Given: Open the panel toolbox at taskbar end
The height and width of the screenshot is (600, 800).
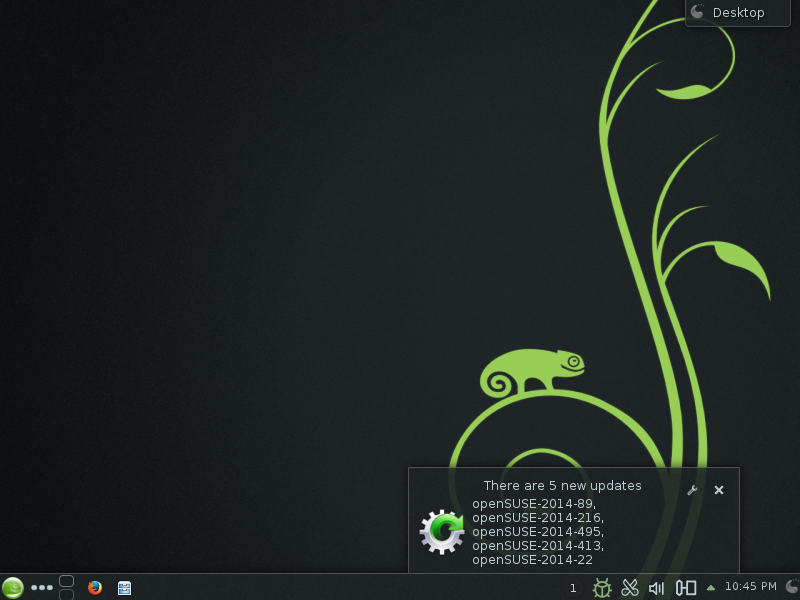Looking at the screenshot, I should 792,587.
